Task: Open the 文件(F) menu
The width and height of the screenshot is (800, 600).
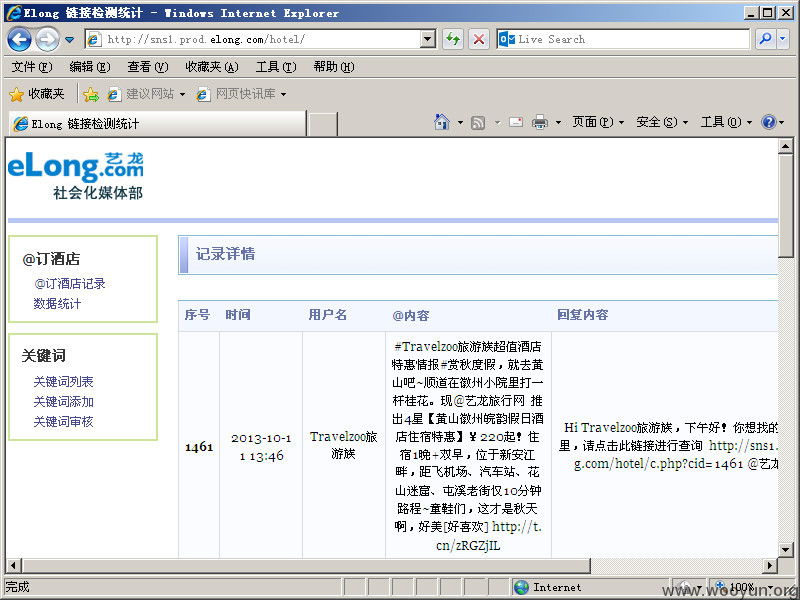Action: pos(32,67)
